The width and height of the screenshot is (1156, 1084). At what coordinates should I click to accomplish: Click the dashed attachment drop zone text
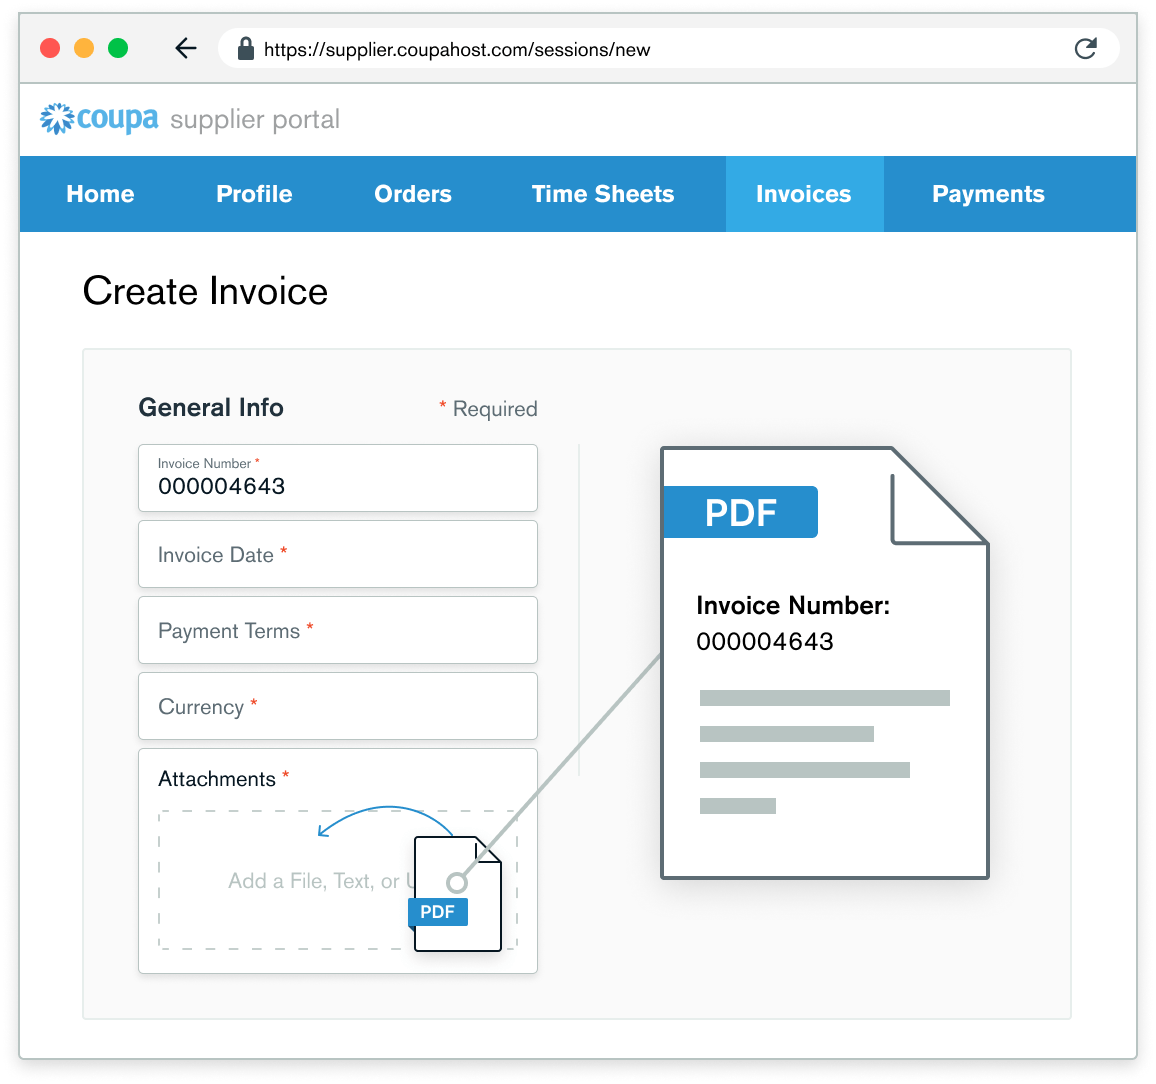[310, 881]
